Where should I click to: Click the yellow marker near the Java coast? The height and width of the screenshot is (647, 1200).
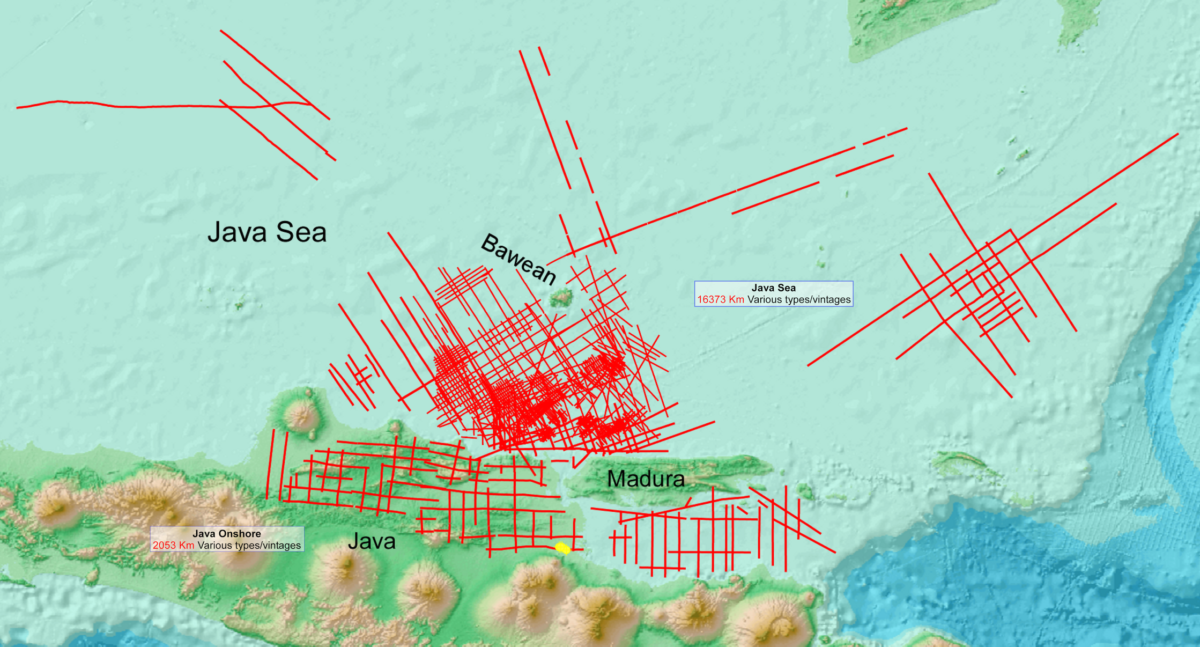pos(563,548)
